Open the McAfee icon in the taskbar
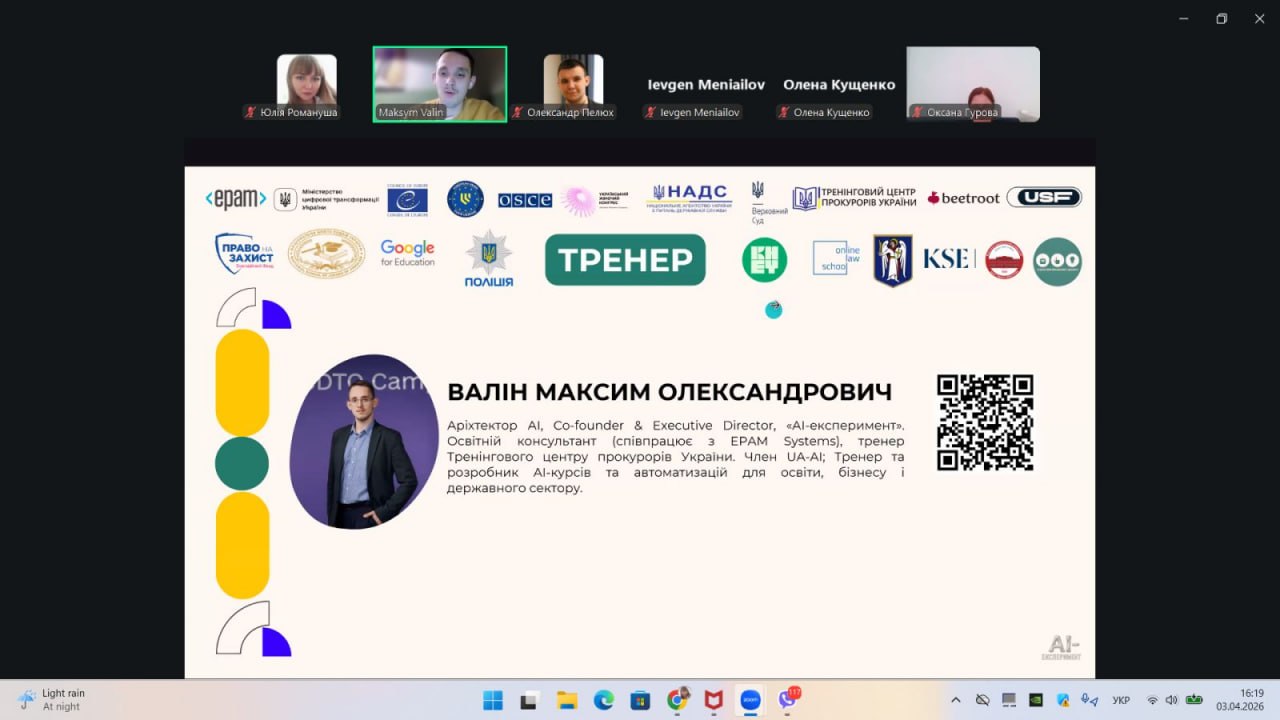This screenshot has width=1280, height=720. click(713, 700)
